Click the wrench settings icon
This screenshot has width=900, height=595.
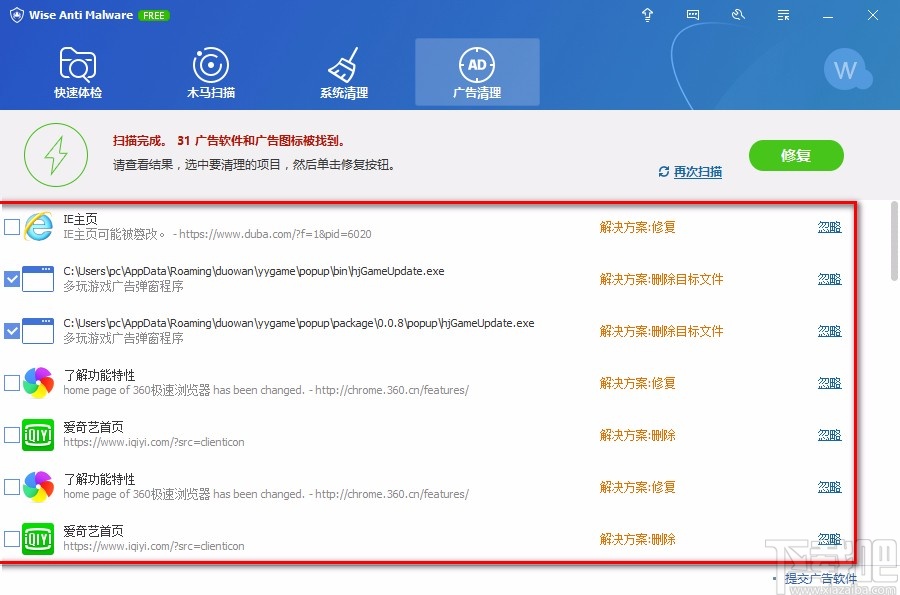738,15
